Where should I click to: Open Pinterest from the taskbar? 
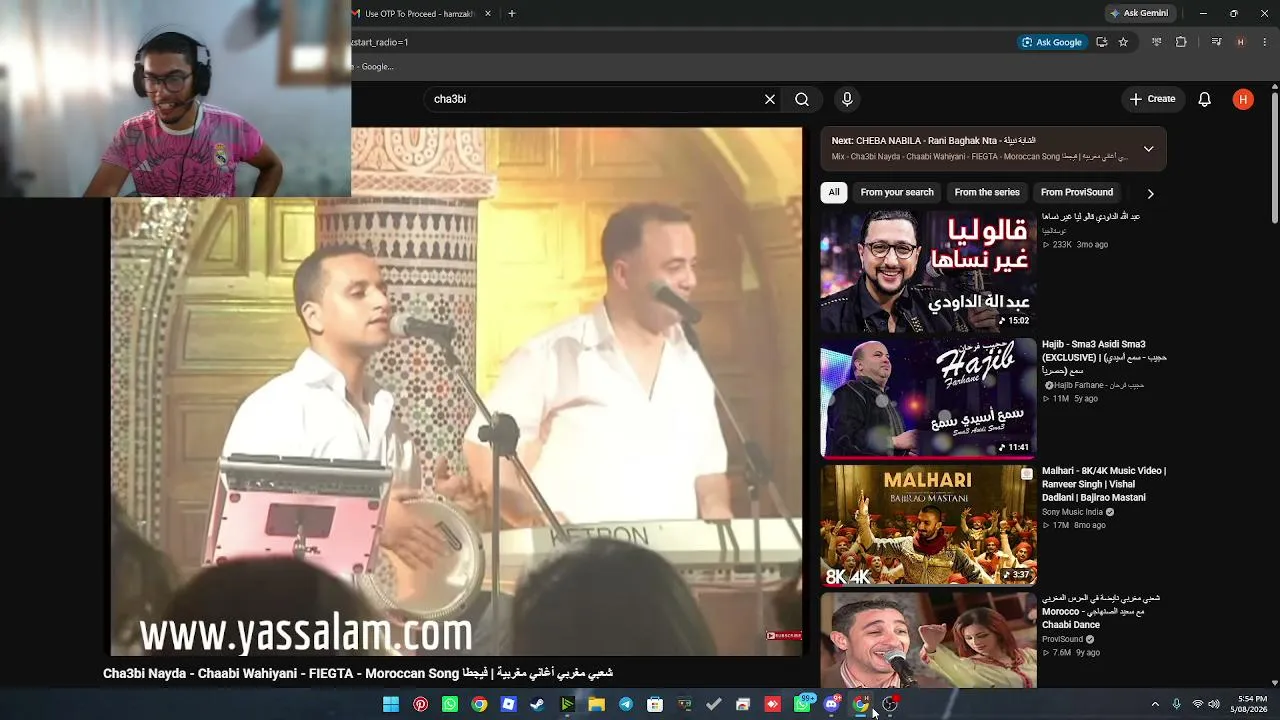tap(421, 704)
